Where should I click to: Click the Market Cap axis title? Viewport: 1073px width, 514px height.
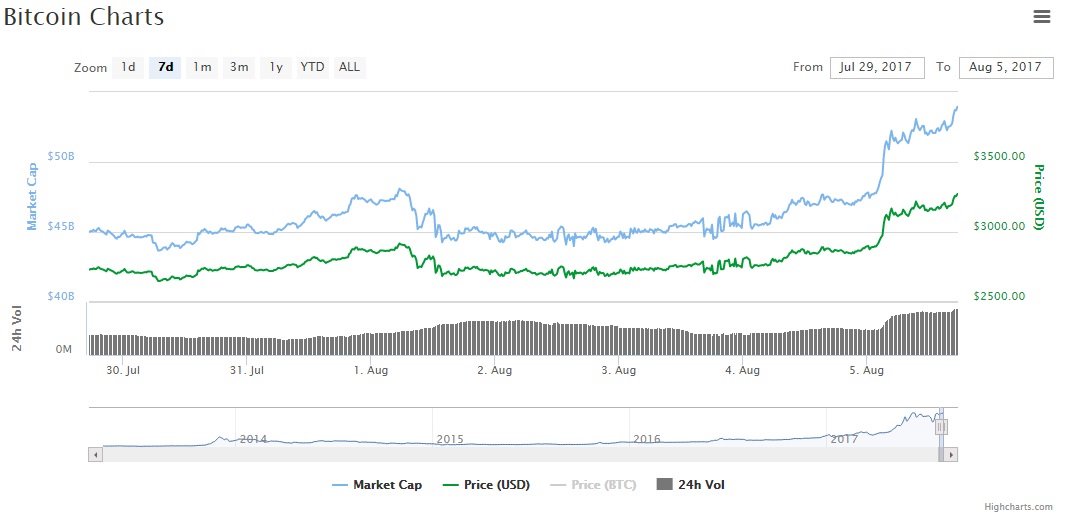pyautogui.click(x=31, y=197)
